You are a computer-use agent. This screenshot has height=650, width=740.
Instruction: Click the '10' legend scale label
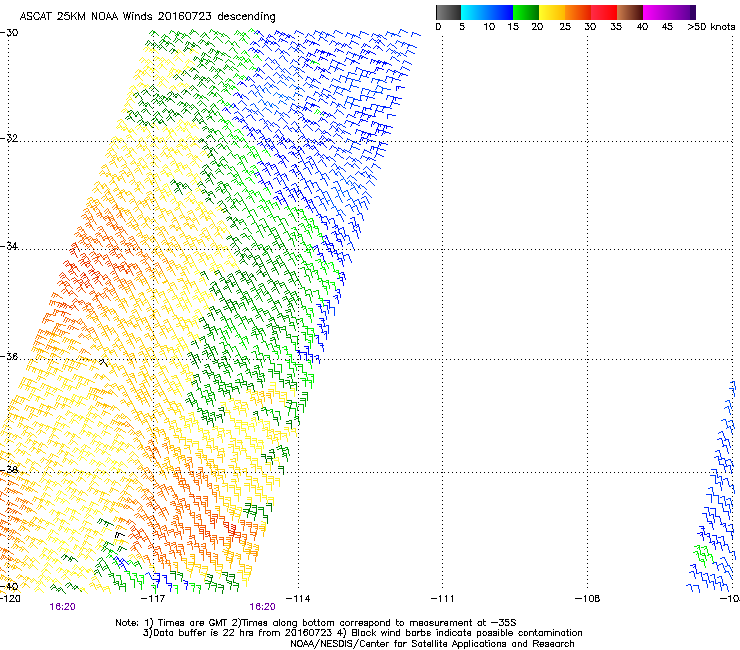tap(489, 27)
